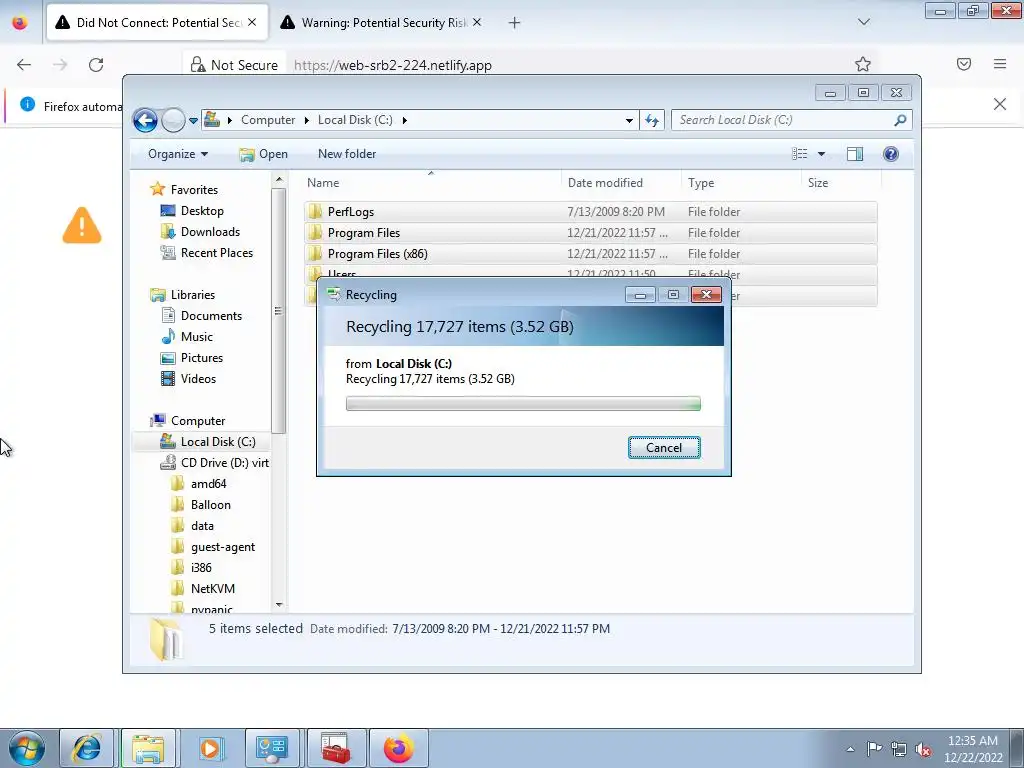Expand the arrow after Computer in breadcrumb

(307, 120)
